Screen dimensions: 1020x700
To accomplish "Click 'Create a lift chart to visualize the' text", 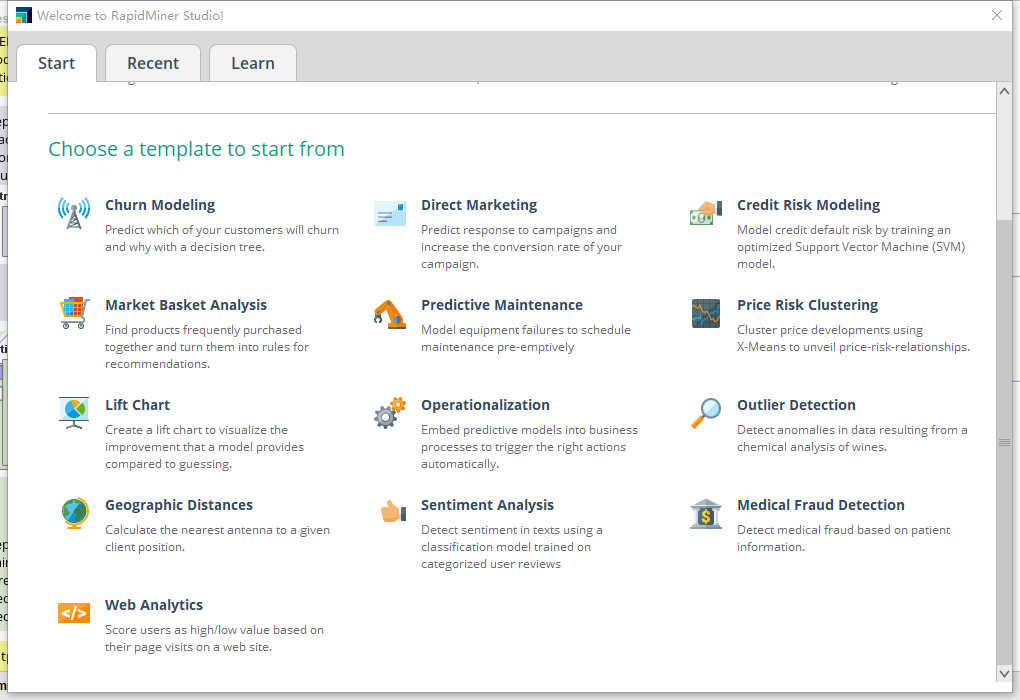I will coord(196,430).
